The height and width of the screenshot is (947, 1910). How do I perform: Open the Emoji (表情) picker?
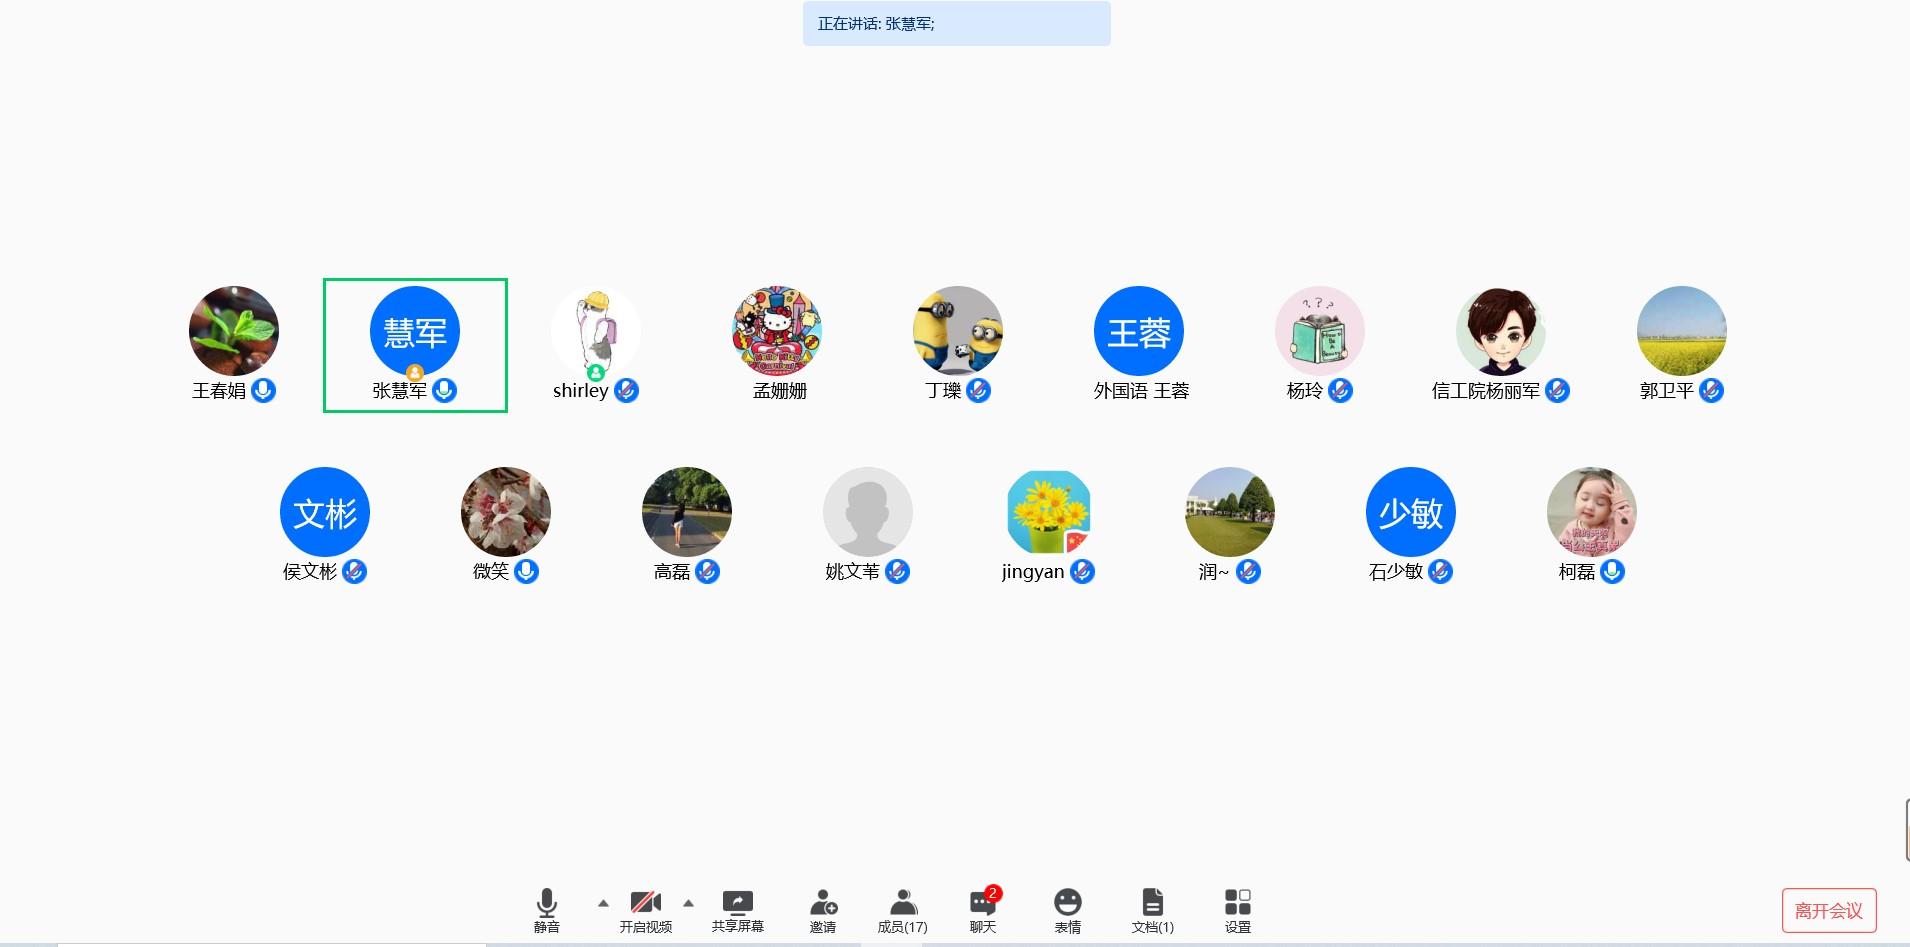click(1067, 910)
